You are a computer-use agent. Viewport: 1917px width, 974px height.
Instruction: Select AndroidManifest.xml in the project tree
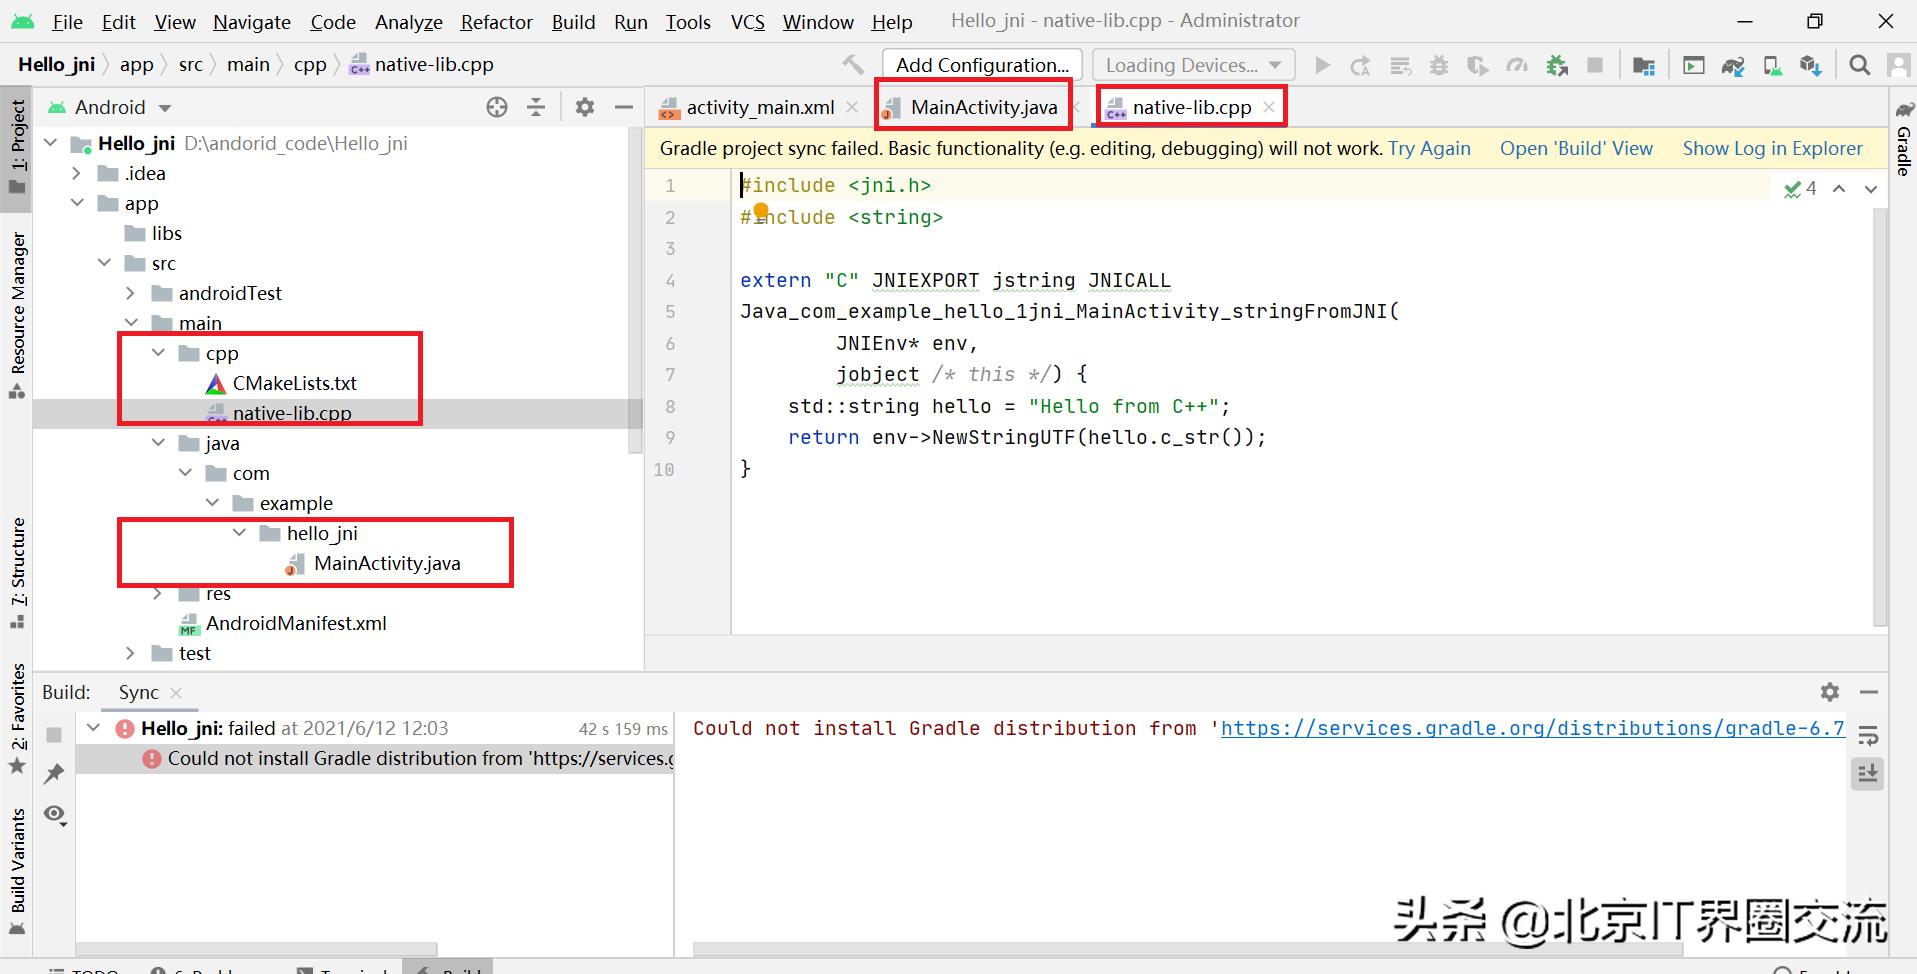(x=295, y=623)
